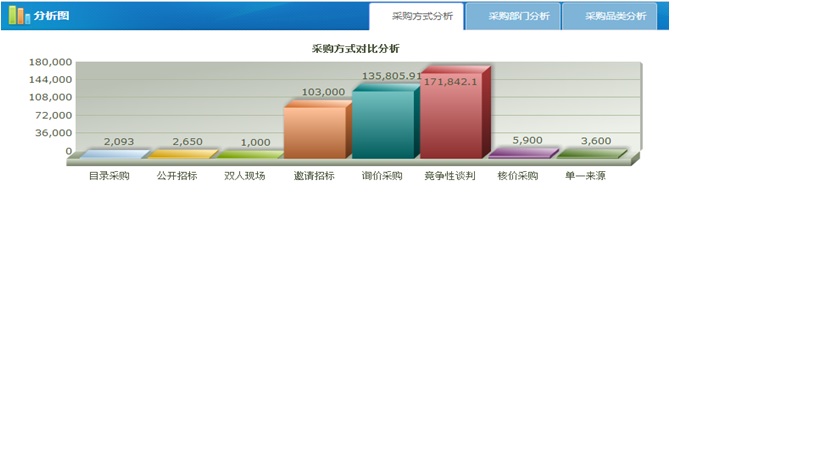
Task: Click the bar chart icon beside 分析图
Action: point(18,15)
